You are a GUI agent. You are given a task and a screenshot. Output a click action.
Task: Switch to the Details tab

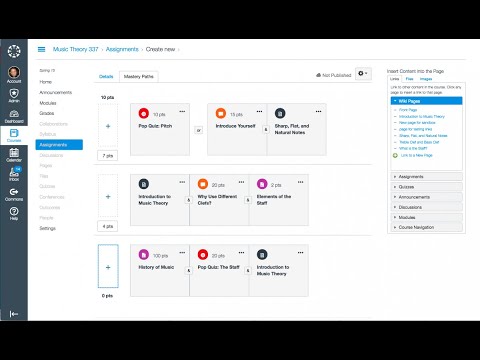pyautogui.click(x=106, y=77)
